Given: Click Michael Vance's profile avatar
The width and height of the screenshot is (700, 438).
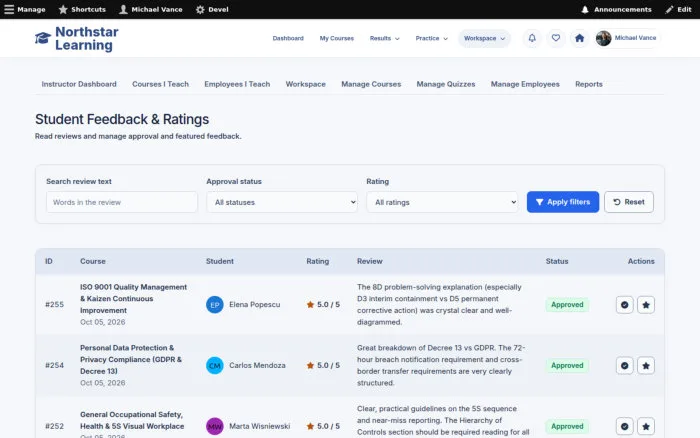Looking at the screenshot, I should click(x=603, y=38).
